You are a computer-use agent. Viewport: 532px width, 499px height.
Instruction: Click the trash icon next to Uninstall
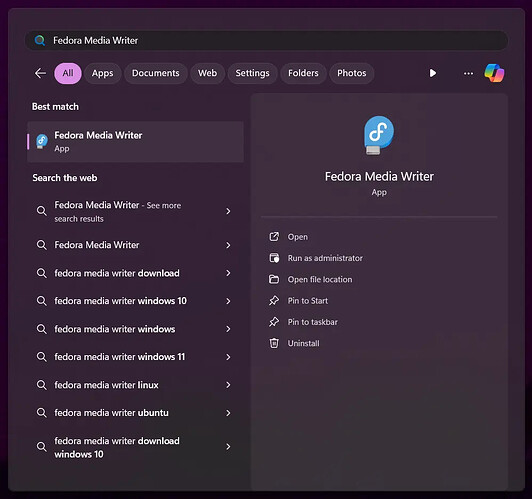tap(274, 343)
